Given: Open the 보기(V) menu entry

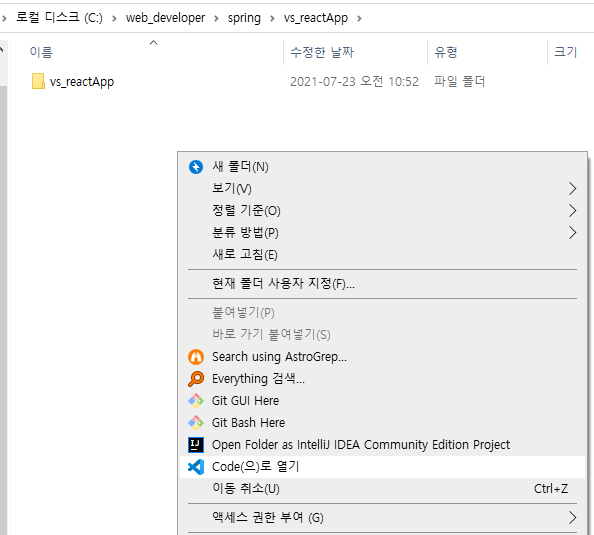Looking at the screenshot, I should tap(383, 189).
